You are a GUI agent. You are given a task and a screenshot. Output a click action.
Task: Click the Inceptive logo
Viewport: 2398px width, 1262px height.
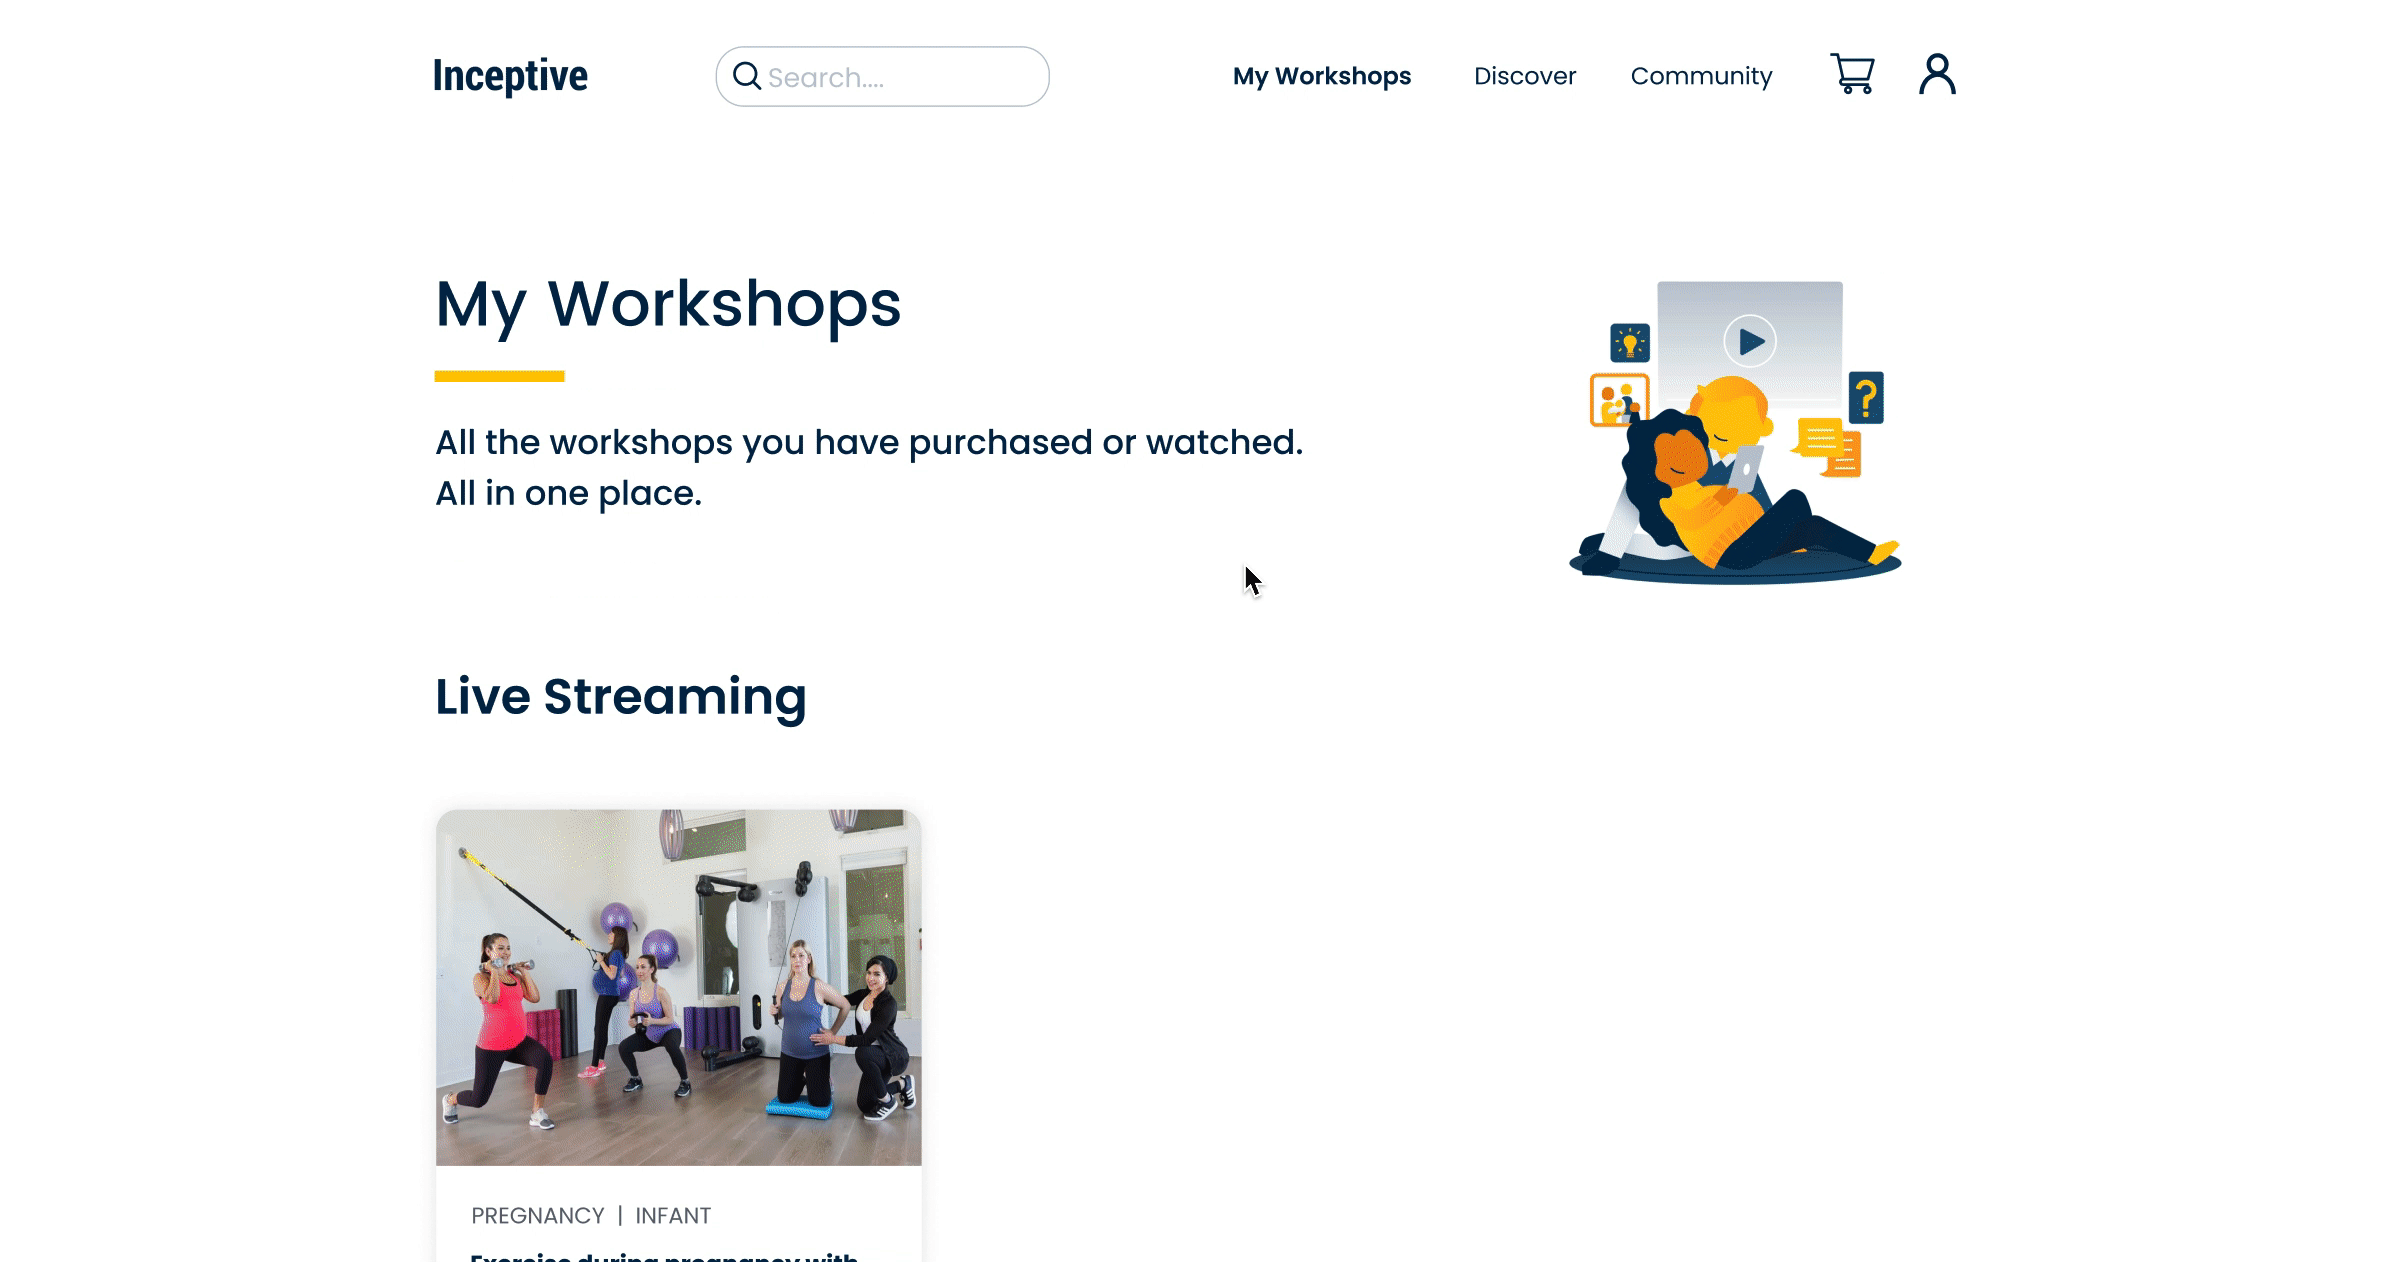tap(510, 76)
